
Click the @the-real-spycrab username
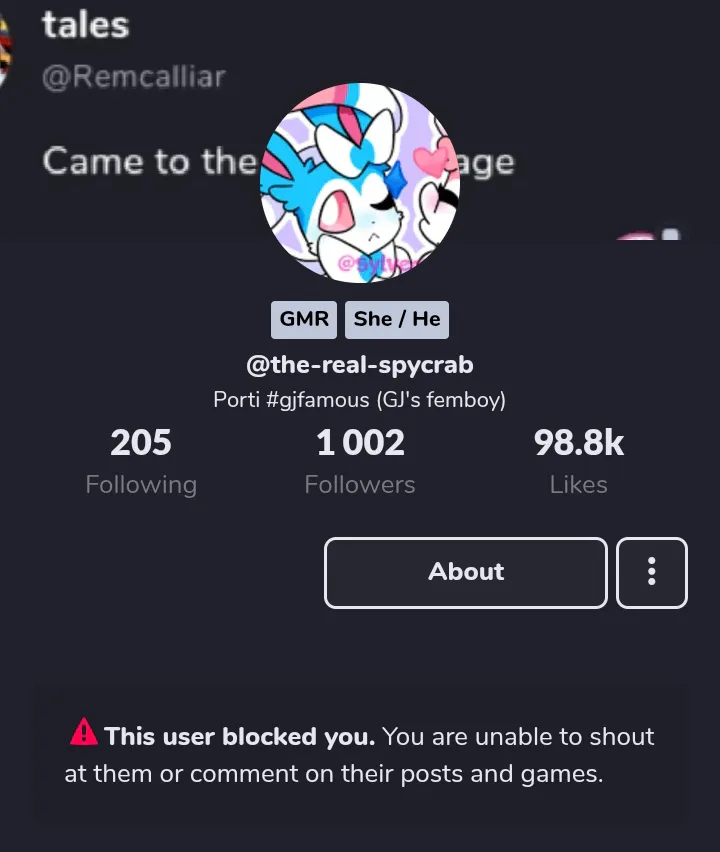click(360, 365)
